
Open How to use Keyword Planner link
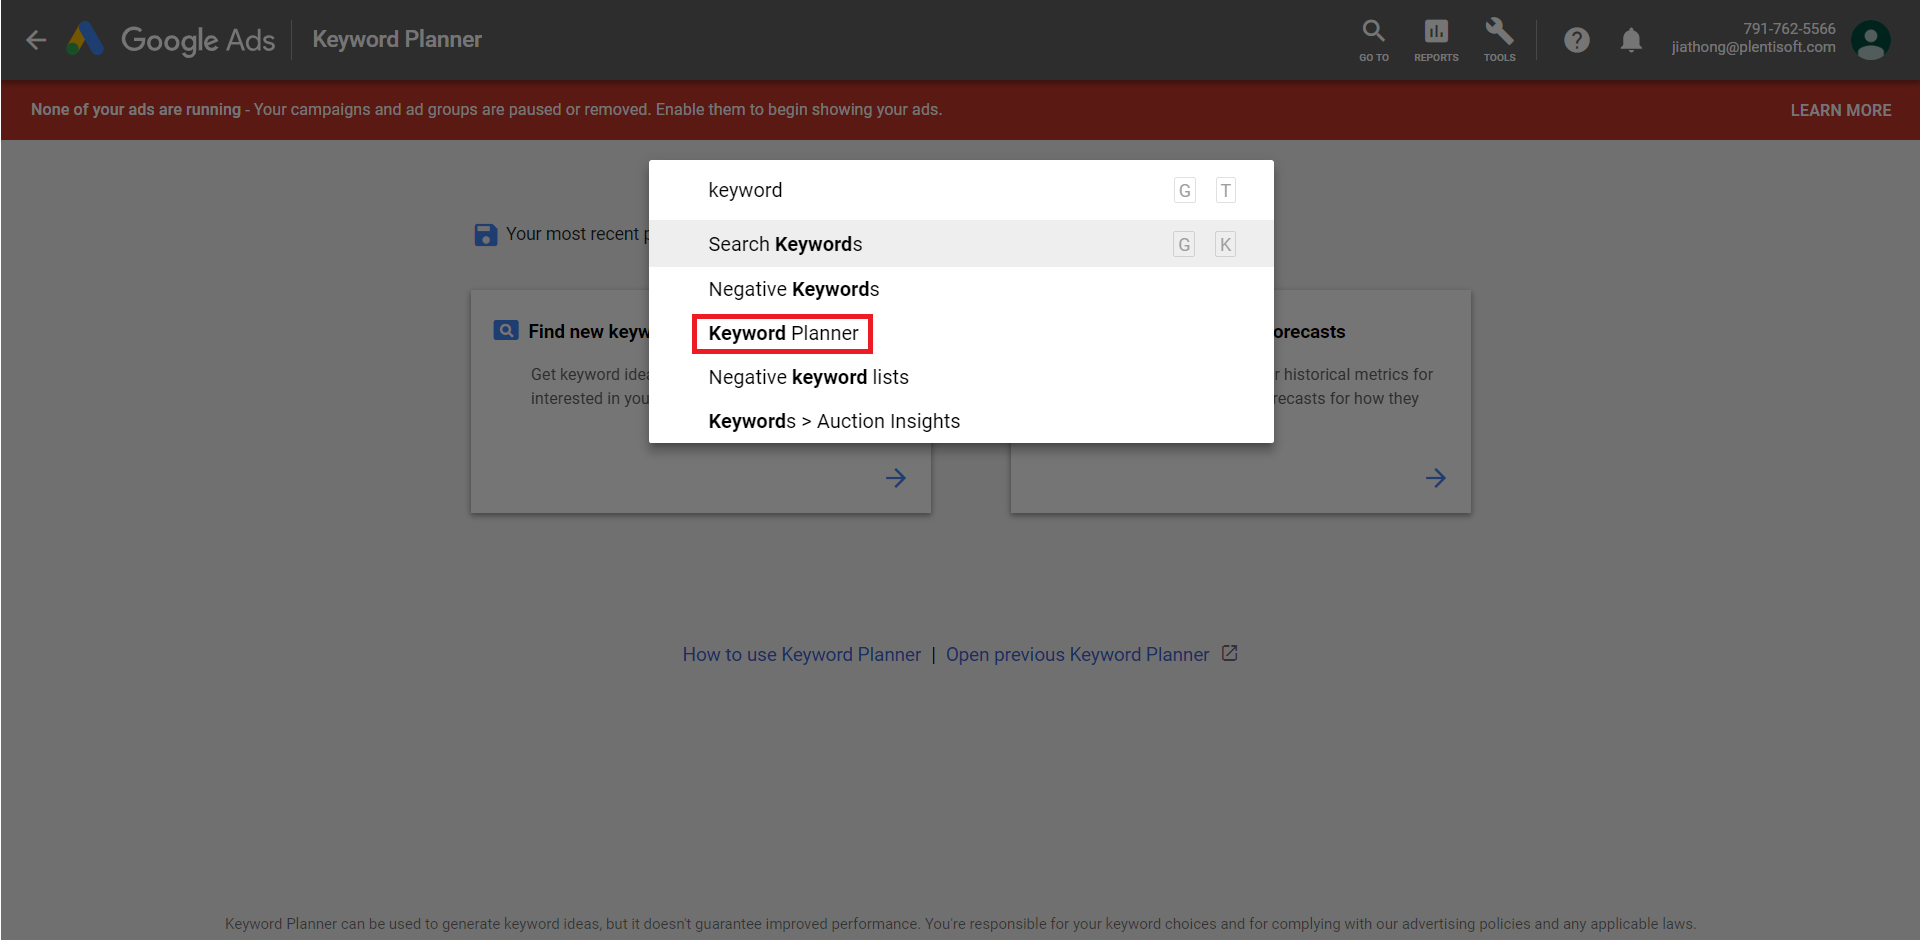[801, 654]
